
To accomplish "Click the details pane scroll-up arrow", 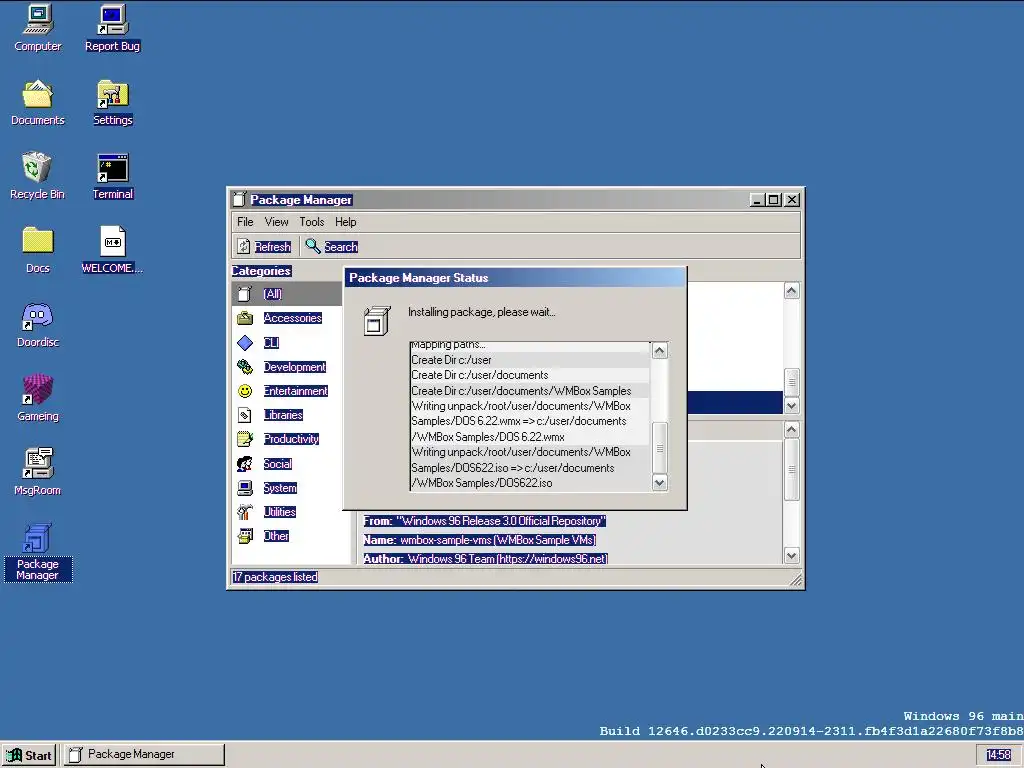I will tap(792, 429).
